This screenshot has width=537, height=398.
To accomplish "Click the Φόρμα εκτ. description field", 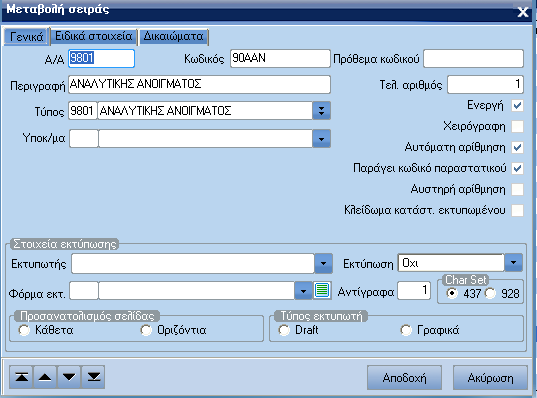I will pos(197,291).
